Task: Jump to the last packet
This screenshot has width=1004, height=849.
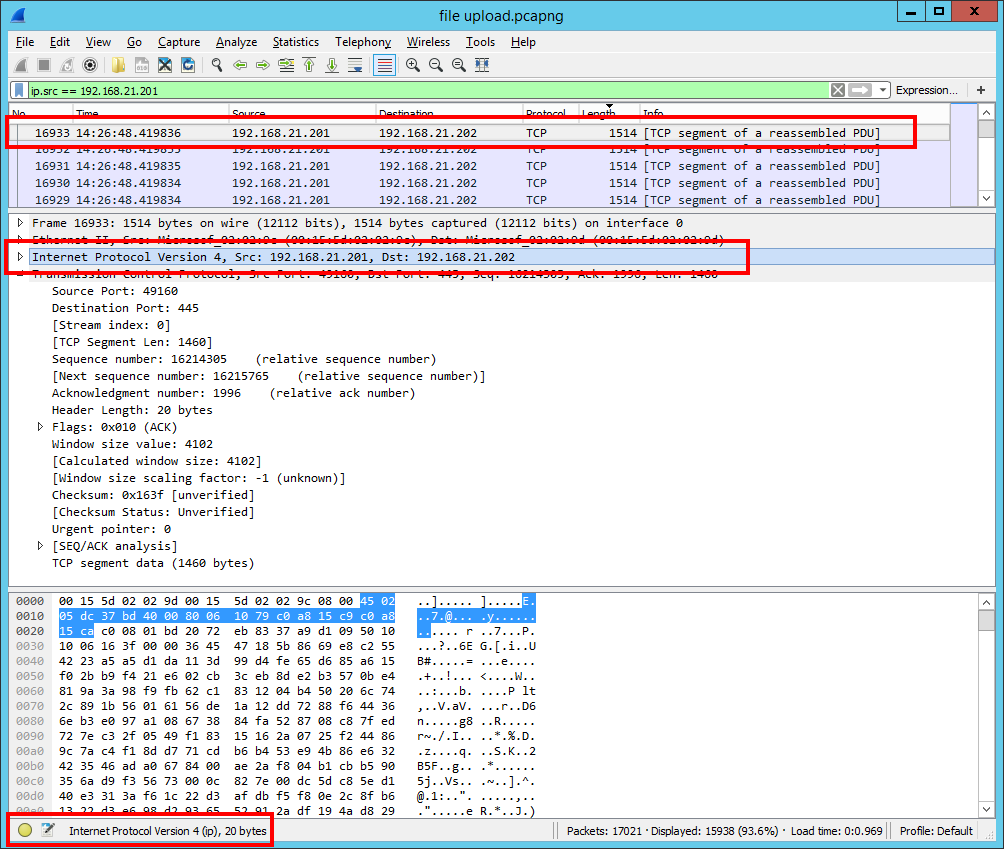Action: tap(332, 65)
